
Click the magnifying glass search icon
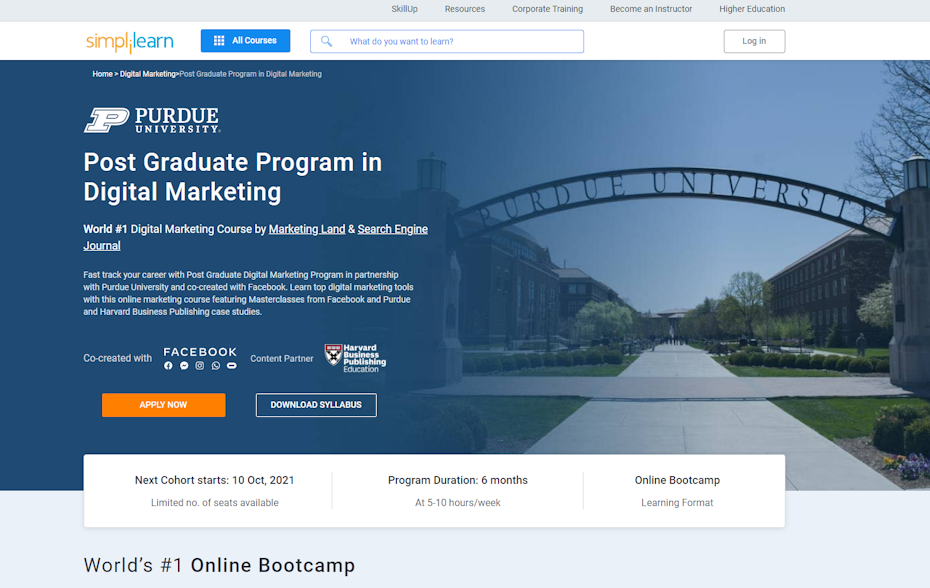click(326, 41)
